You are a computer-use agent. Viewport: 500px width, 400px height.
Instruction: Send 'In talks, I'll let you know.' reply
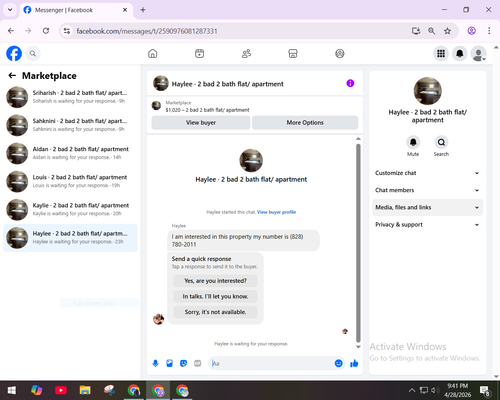(x=215, y=296)
